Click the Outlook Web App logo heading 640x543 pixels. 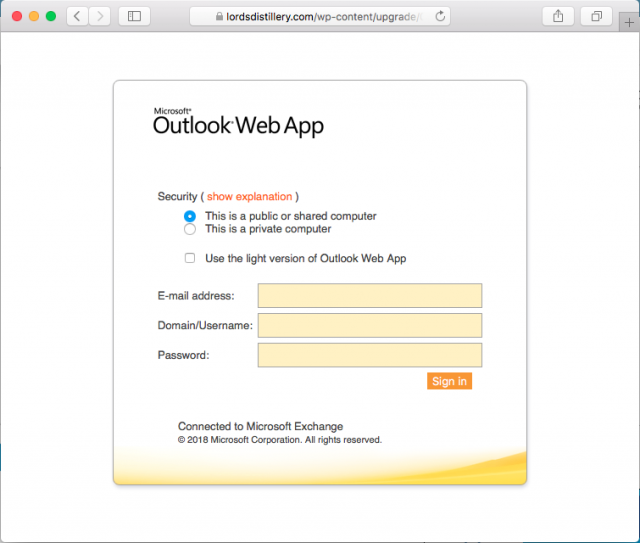[238, 122]
